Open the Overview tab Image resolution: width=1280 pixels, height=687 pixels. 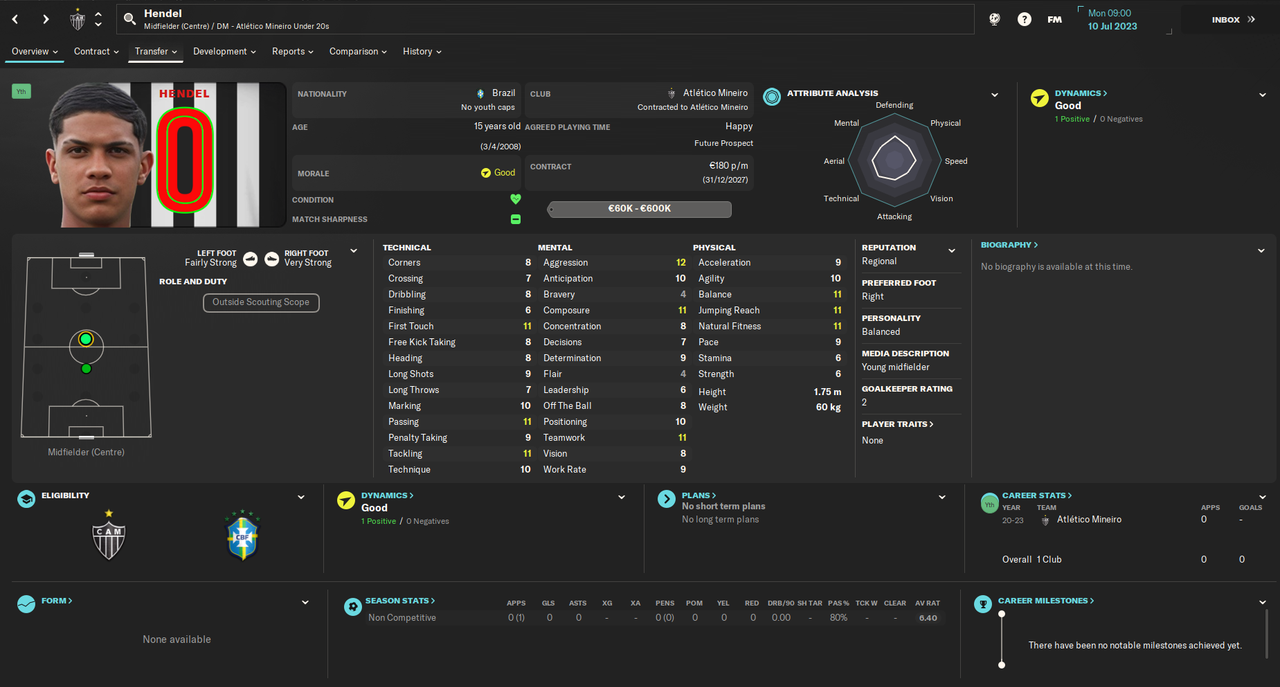(x=35, y=51)
